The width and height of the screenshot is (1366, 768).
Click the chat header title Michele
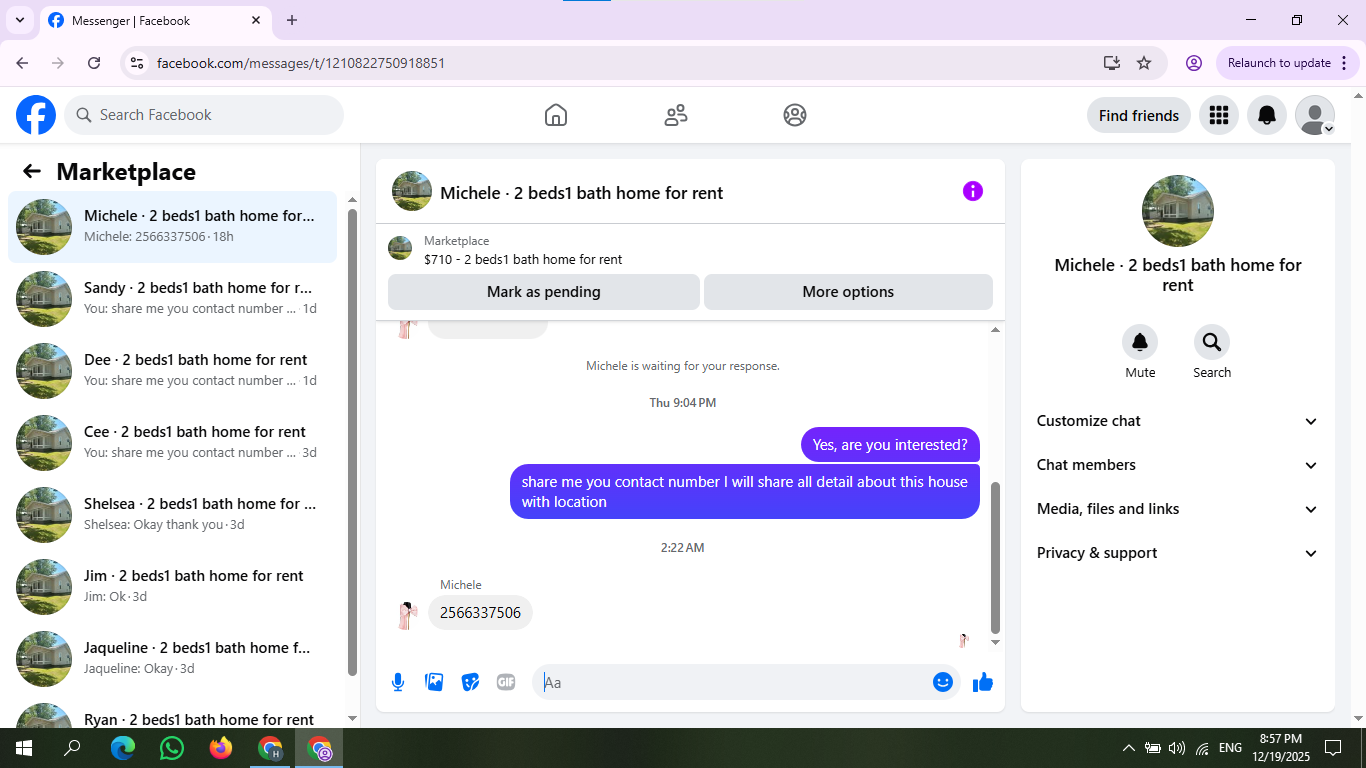[x=581, y=193]
